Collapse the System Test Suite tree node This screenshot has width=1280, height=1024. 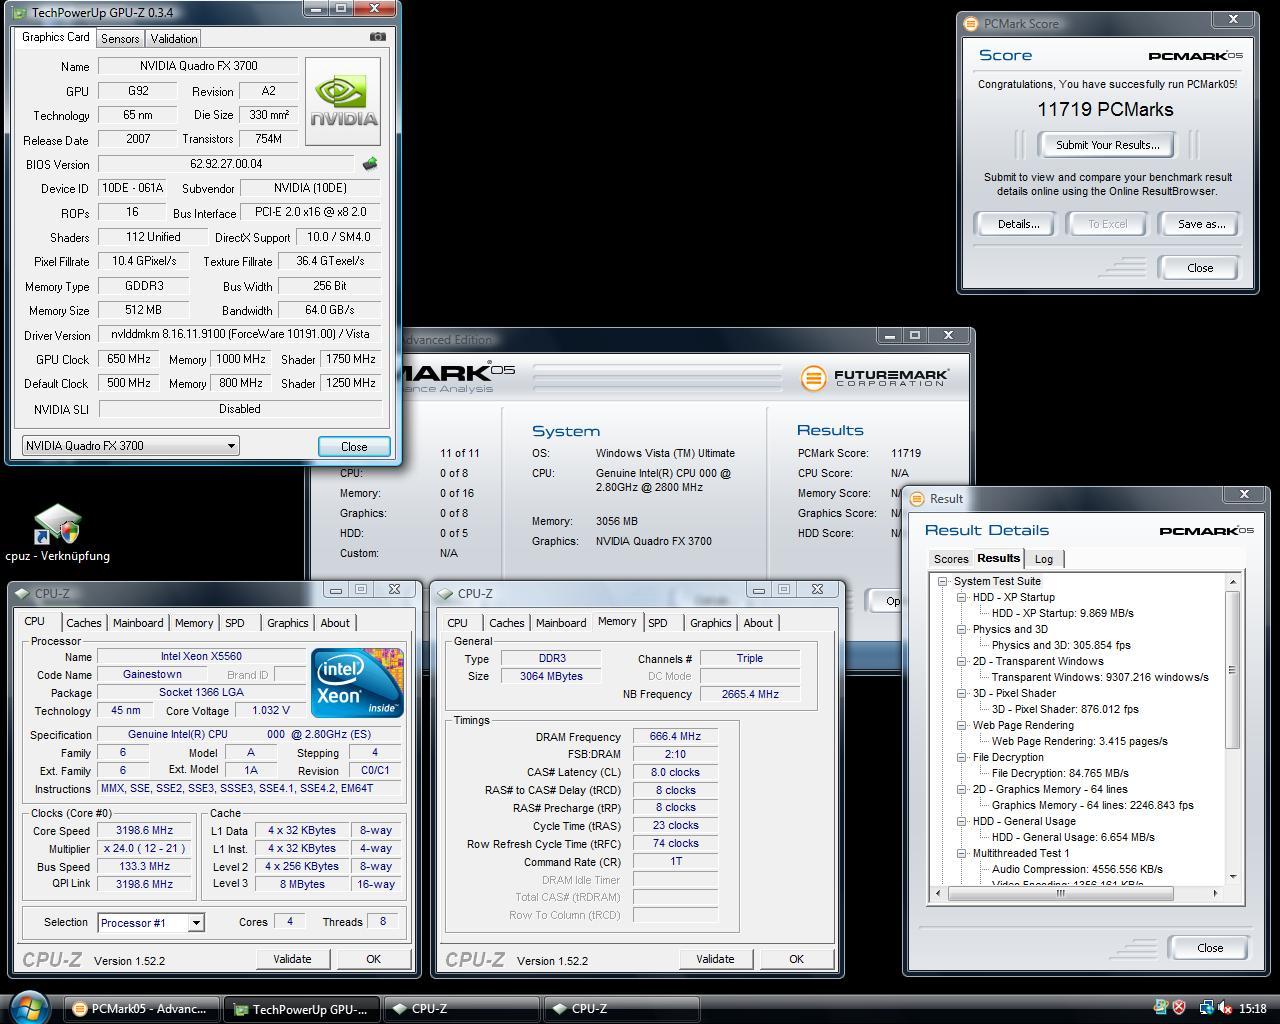coord(942,581)
